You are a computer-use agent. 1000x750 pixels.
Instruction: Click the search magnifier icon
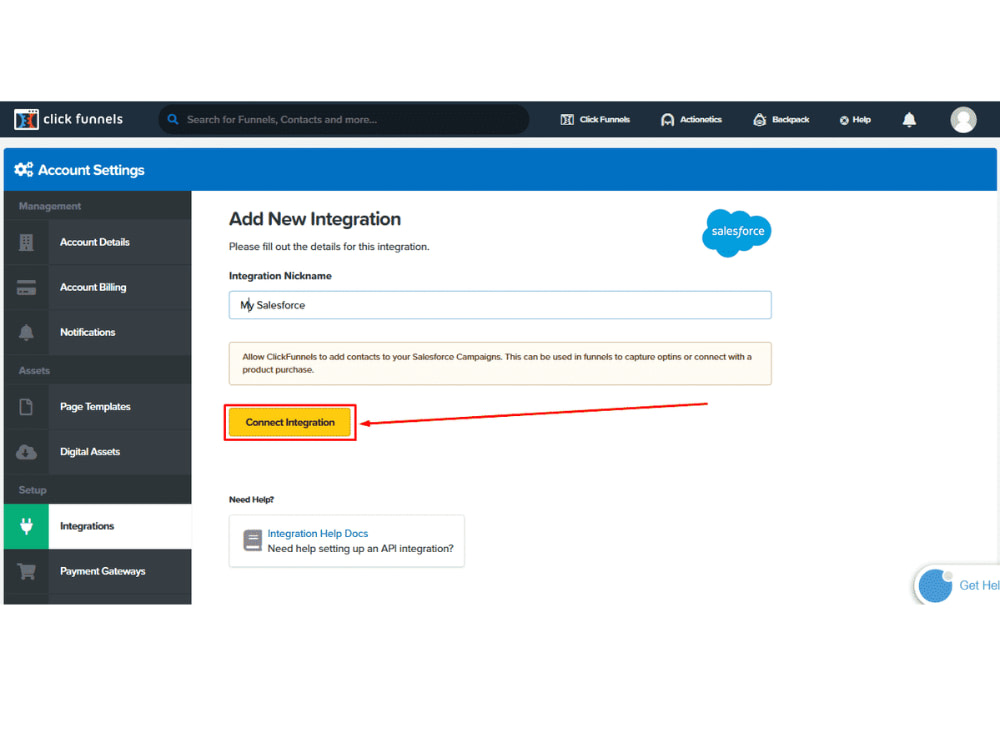[x=173, y=119]
